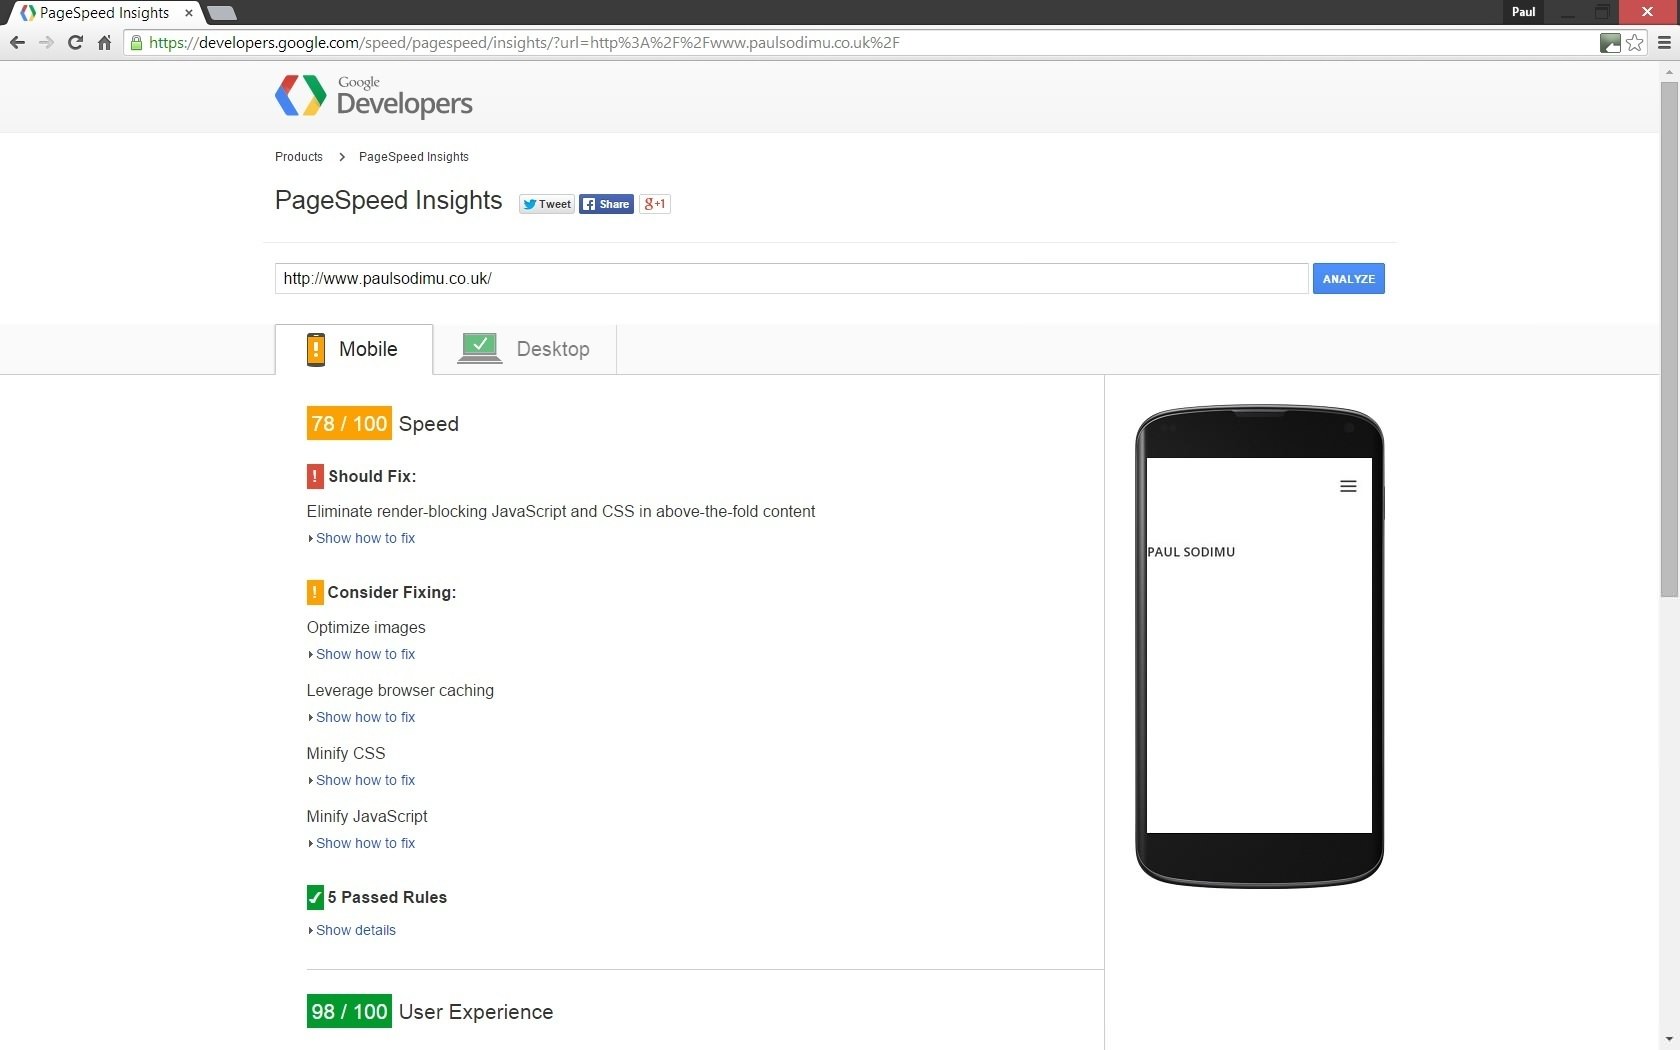Open the Chrome hamburger menu
The width and height of the screenshot is (1680, 1050).
[x=1664, y=43]
